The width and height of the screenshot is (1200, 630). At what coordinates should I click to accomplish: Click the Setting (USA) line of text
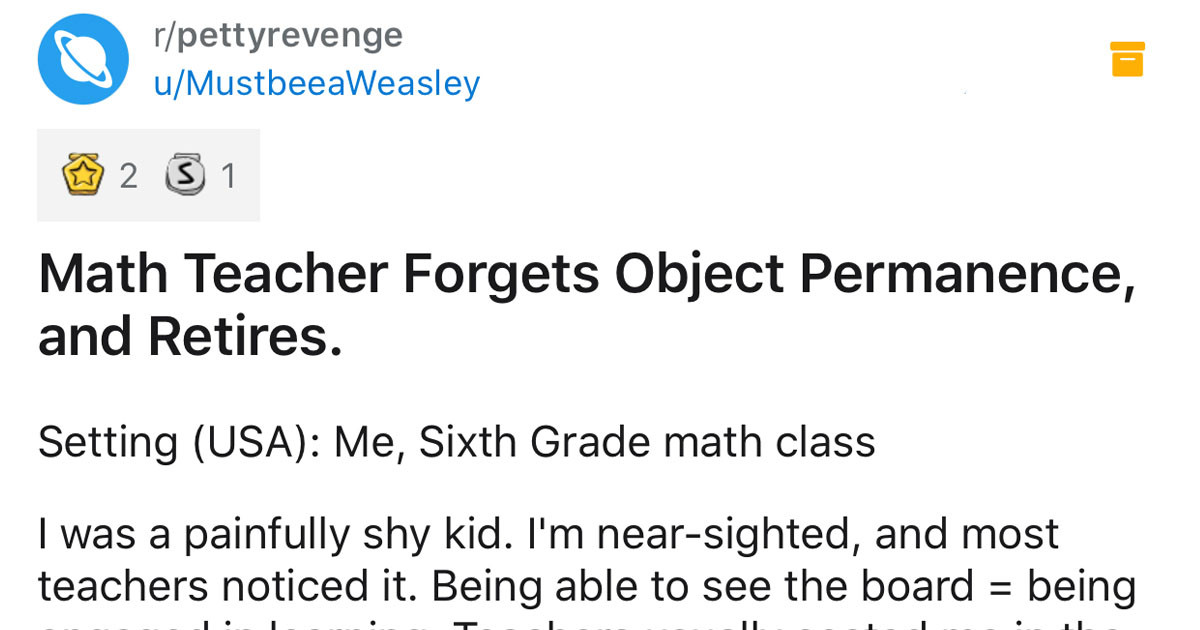pos(455,441)
